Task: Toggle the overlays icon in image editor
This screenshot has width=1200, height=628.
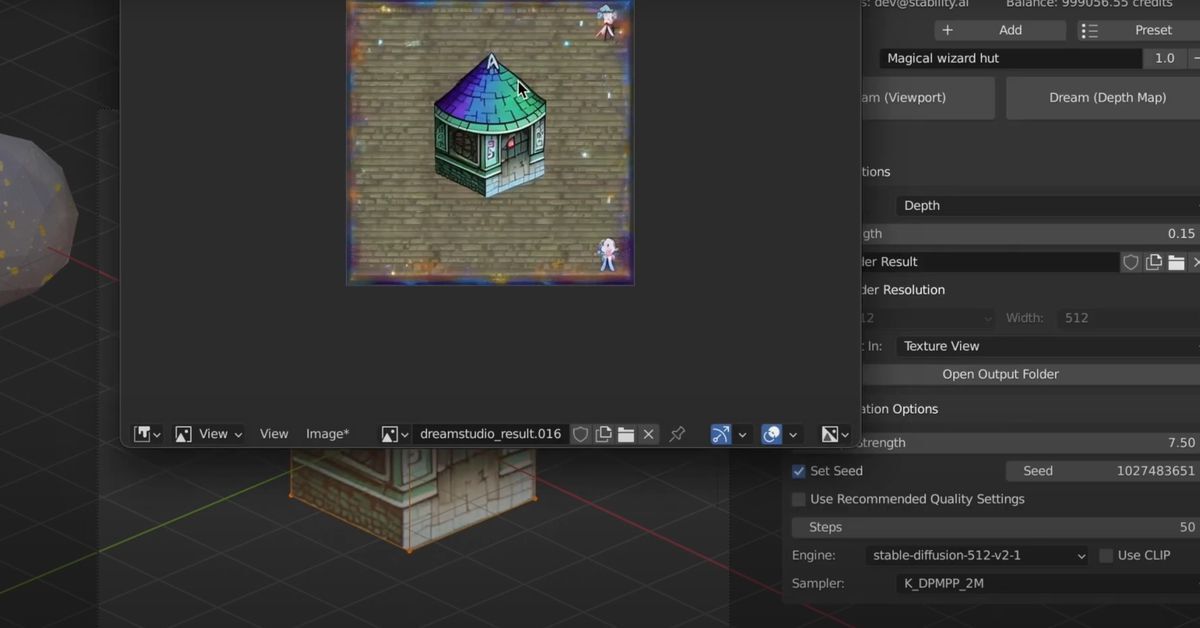Action: 771,434
